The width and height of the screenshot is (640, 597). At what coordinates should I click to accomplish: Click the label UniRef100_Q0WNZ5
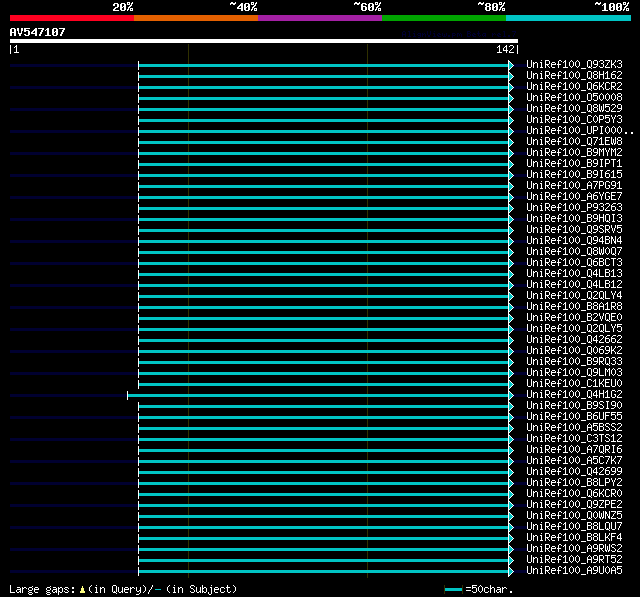pos(574,516)
